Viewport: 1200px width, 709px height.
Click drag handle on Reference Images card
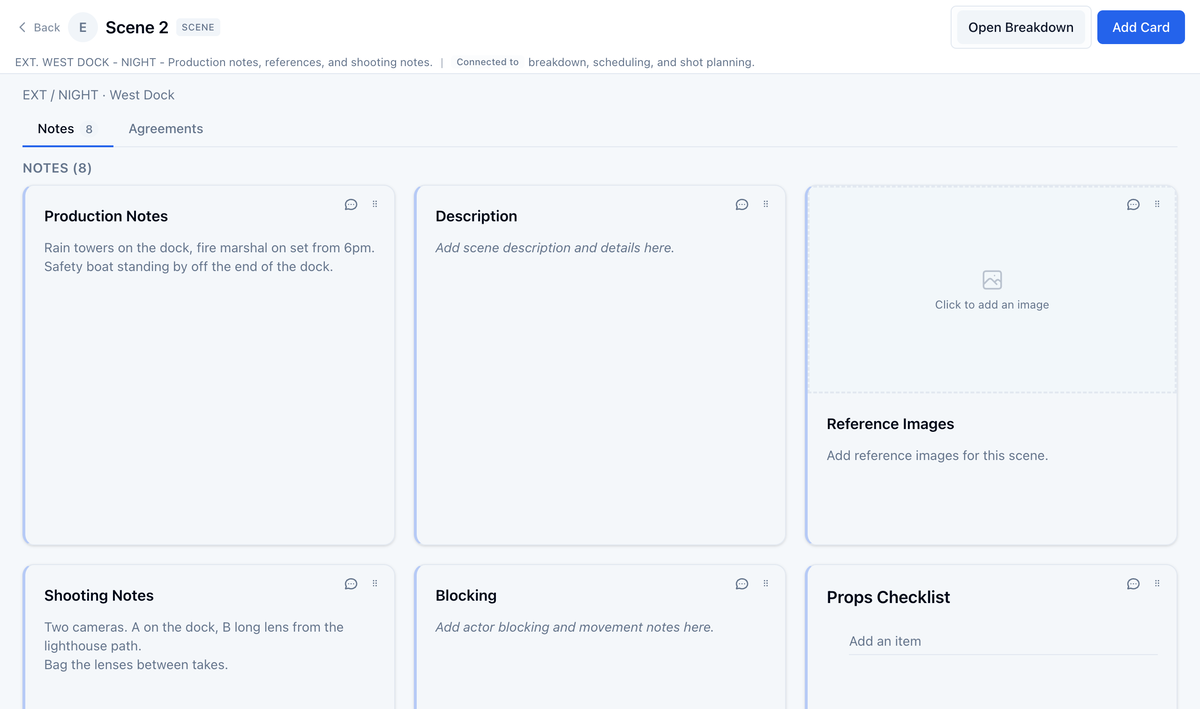(1157, 204)
